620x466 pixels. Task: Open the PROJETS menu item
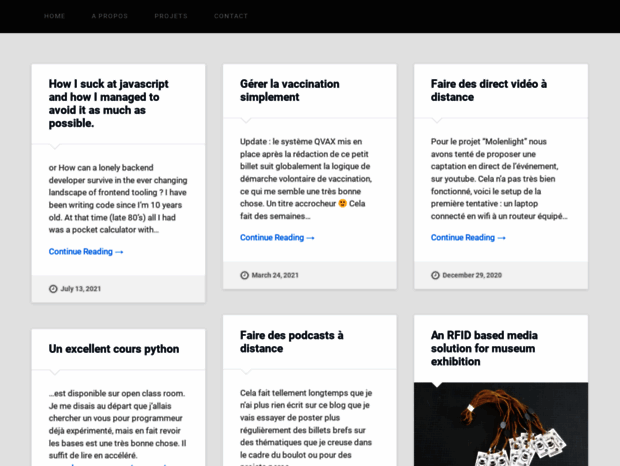(171, 16)
